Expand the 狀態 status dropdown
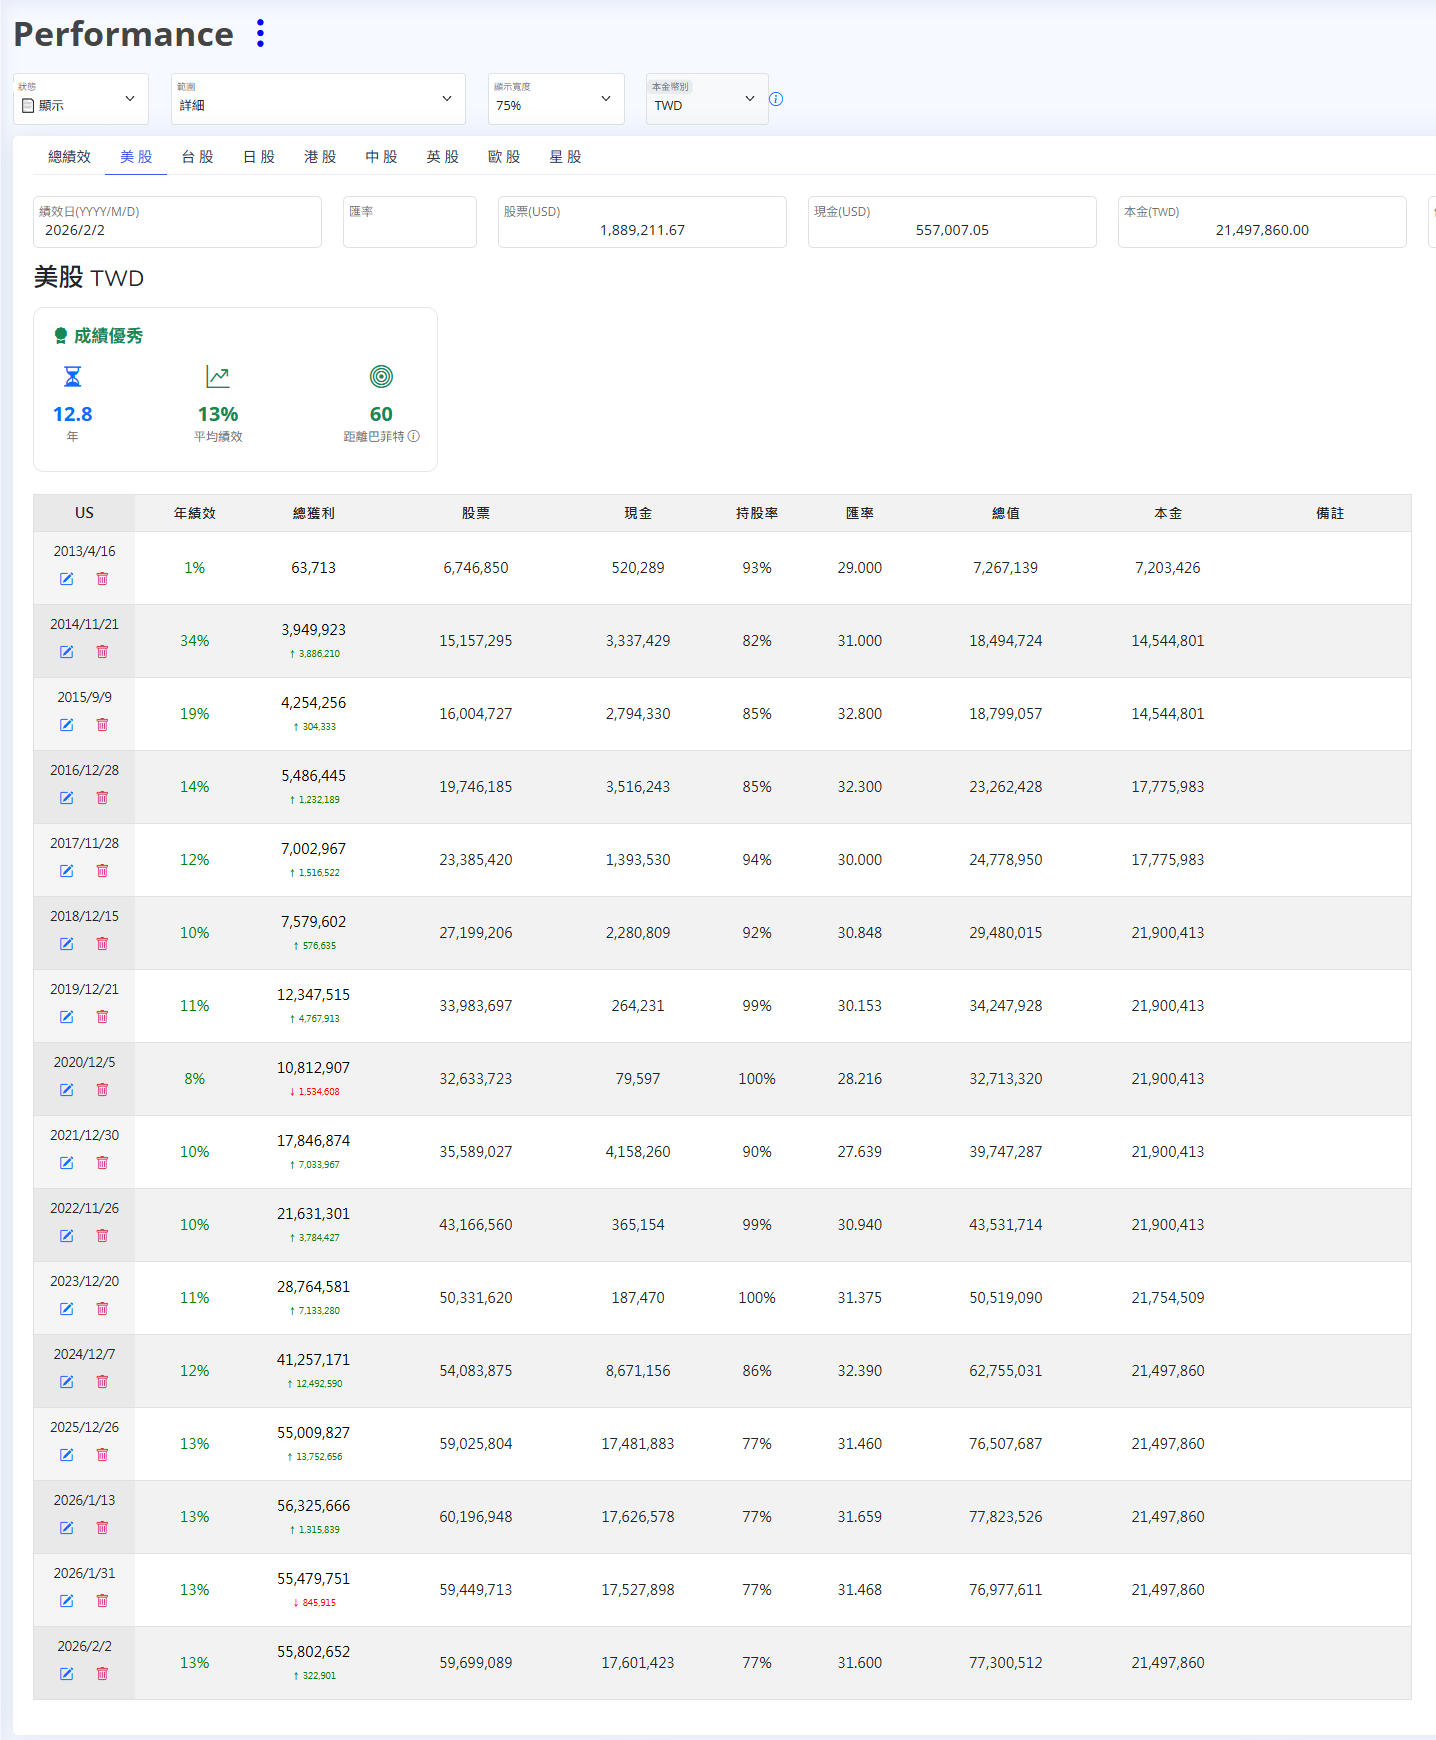This screenshot has width=1436, height=1740. [x=81, y=99]
